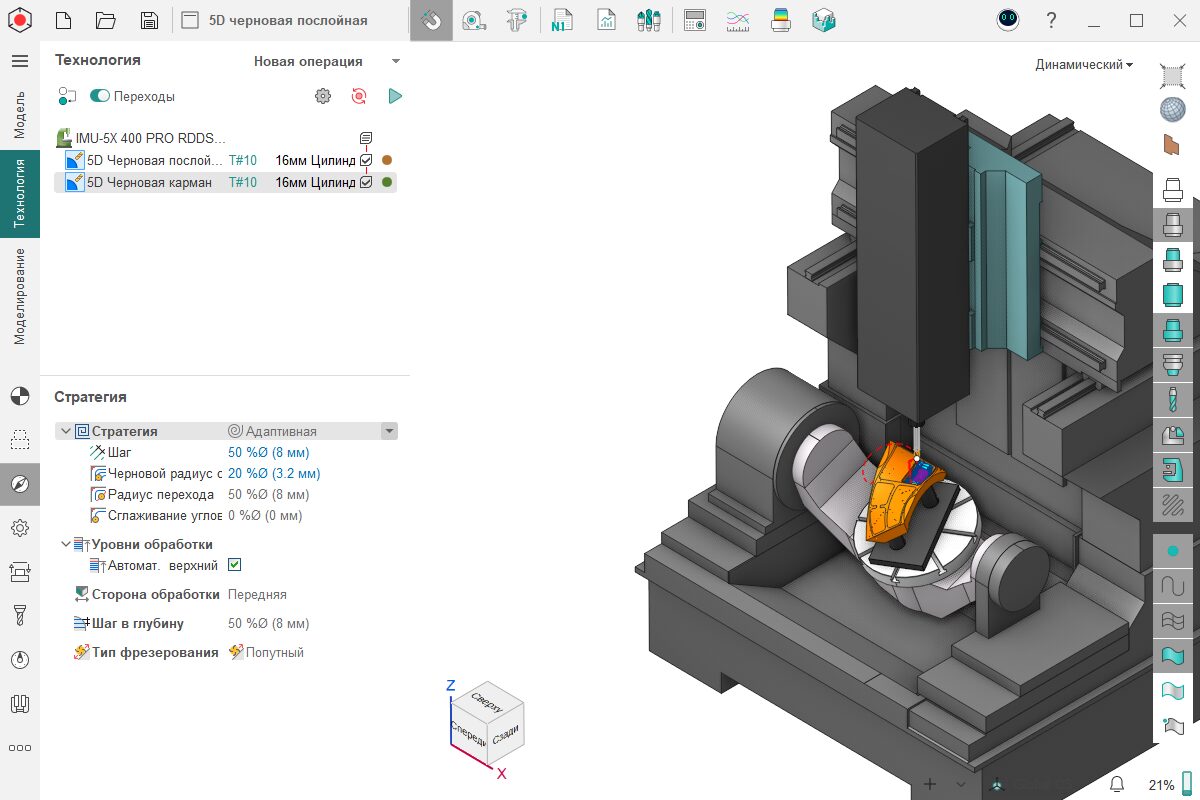Select the milling cutter tool sidebar icon
This screenshot has height=800, width=1200.
click(19, 614)
